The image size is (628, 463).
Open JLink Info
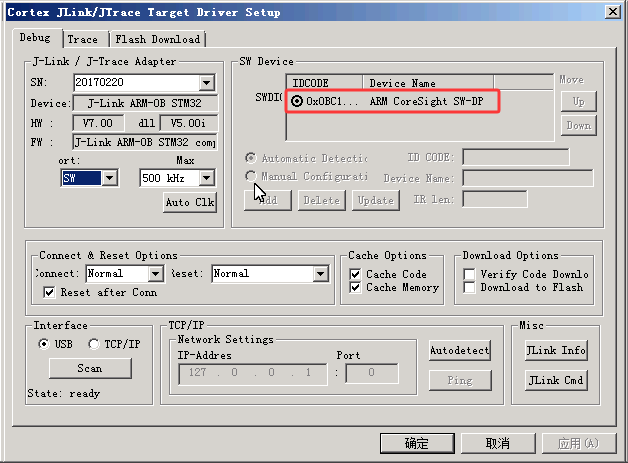tap(556, 350)
